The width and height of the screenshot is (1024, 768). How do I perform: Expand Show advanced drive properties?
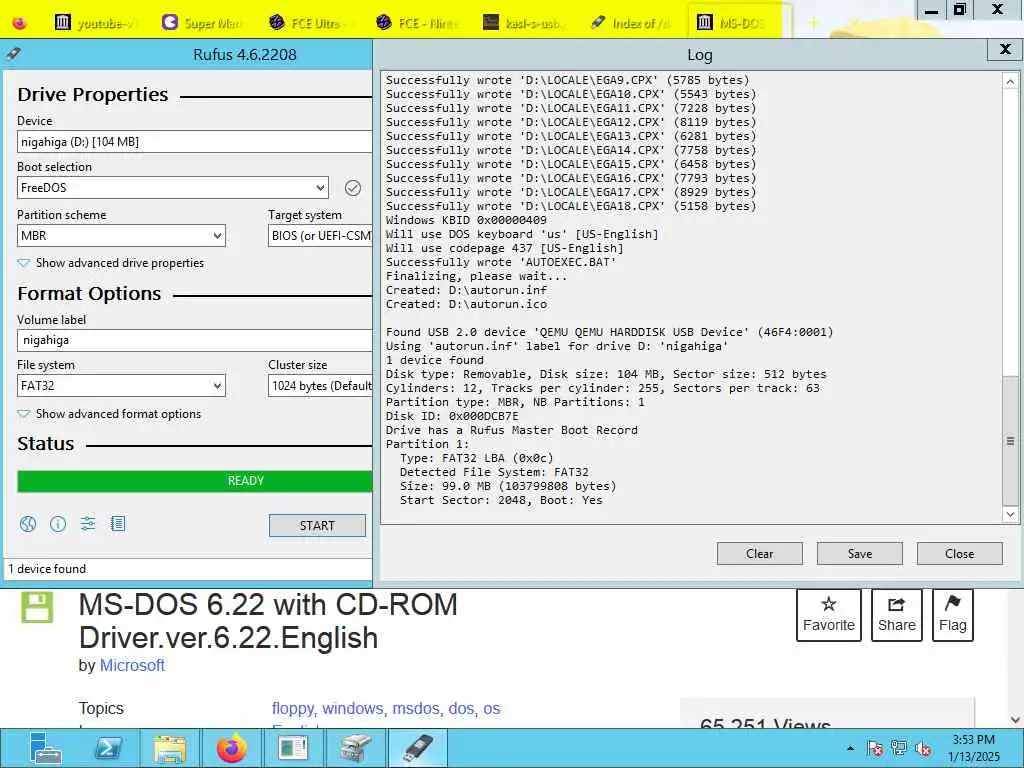pyautogui.click(x=111, y=263)
